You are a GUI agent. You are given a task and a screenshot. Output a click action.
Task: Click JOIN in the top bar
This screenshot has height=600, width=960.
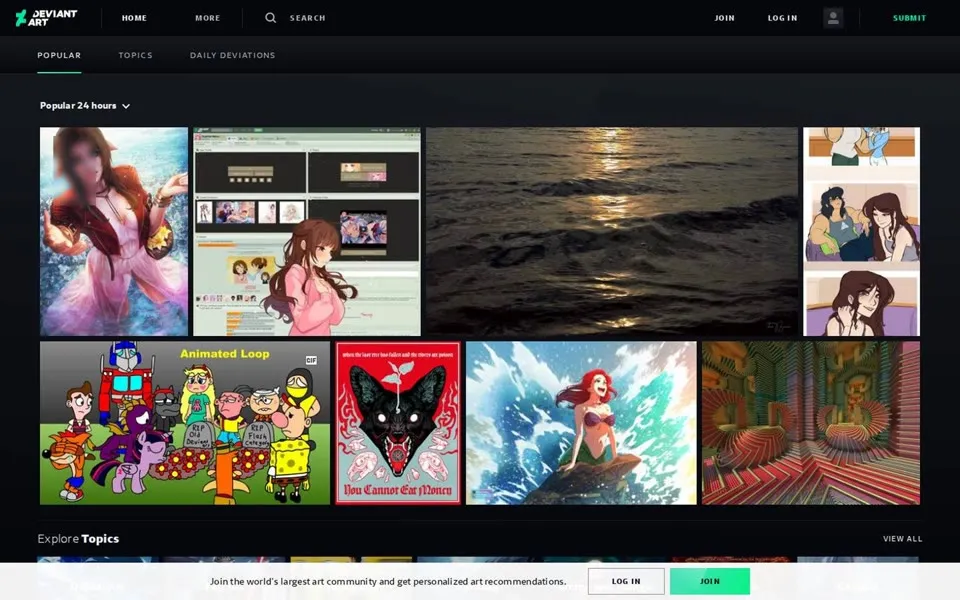[724, 18]
